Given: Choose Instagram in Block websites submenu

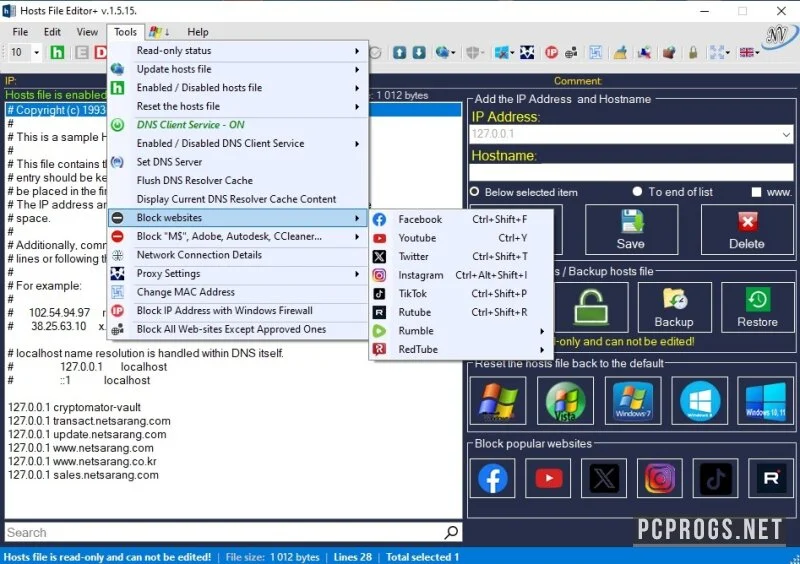Looking at the screenshot, I should [461, 275].
